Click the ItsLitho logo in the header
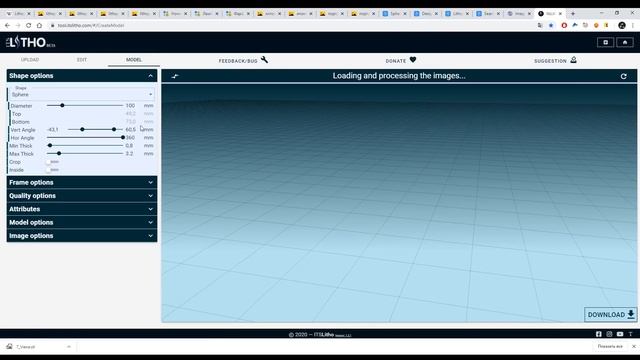 [31, 42]
